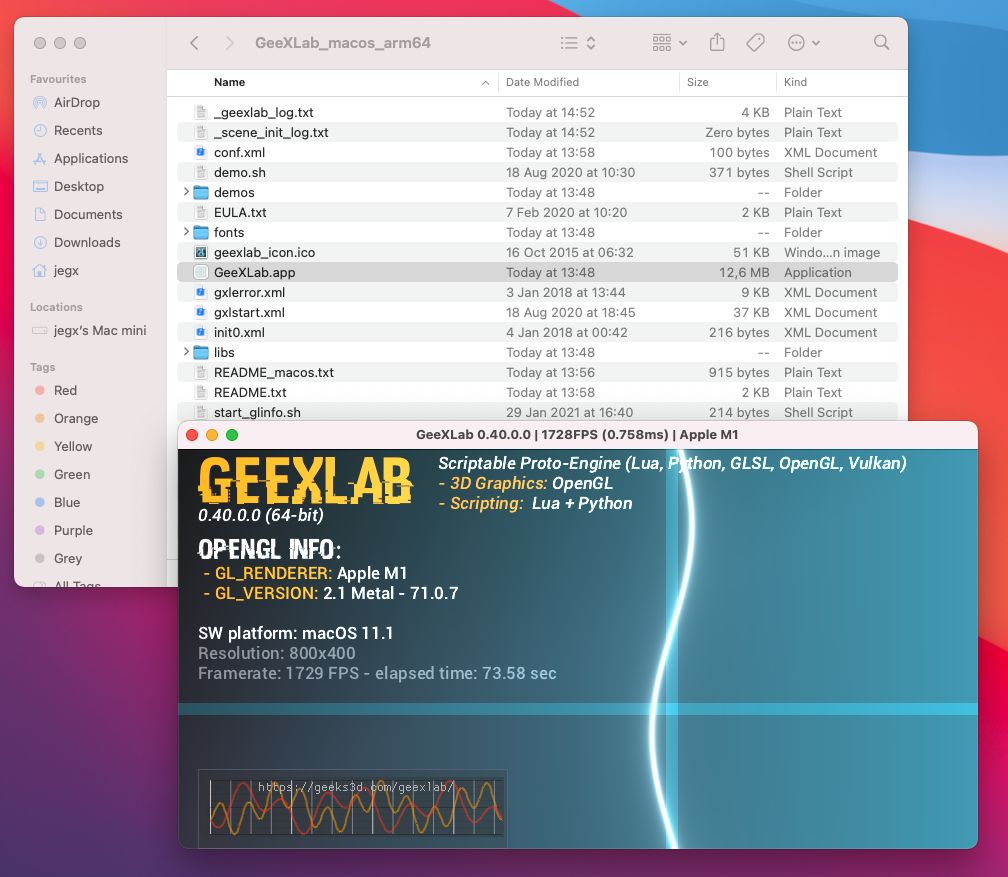Click the conf.xml file icon
Image resolution: width=1008 pixels, height=877 pixels.
coord(201,152)
